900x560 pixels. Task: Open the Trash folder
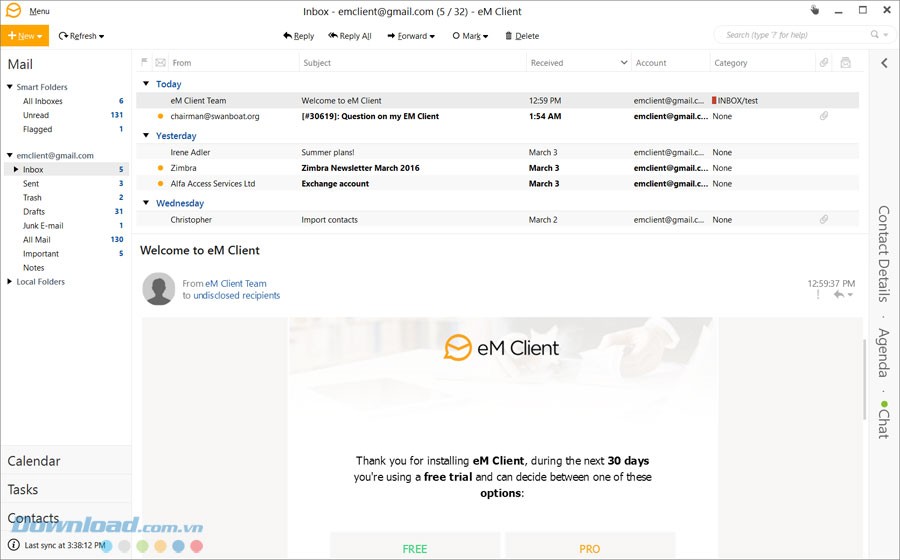32,197
